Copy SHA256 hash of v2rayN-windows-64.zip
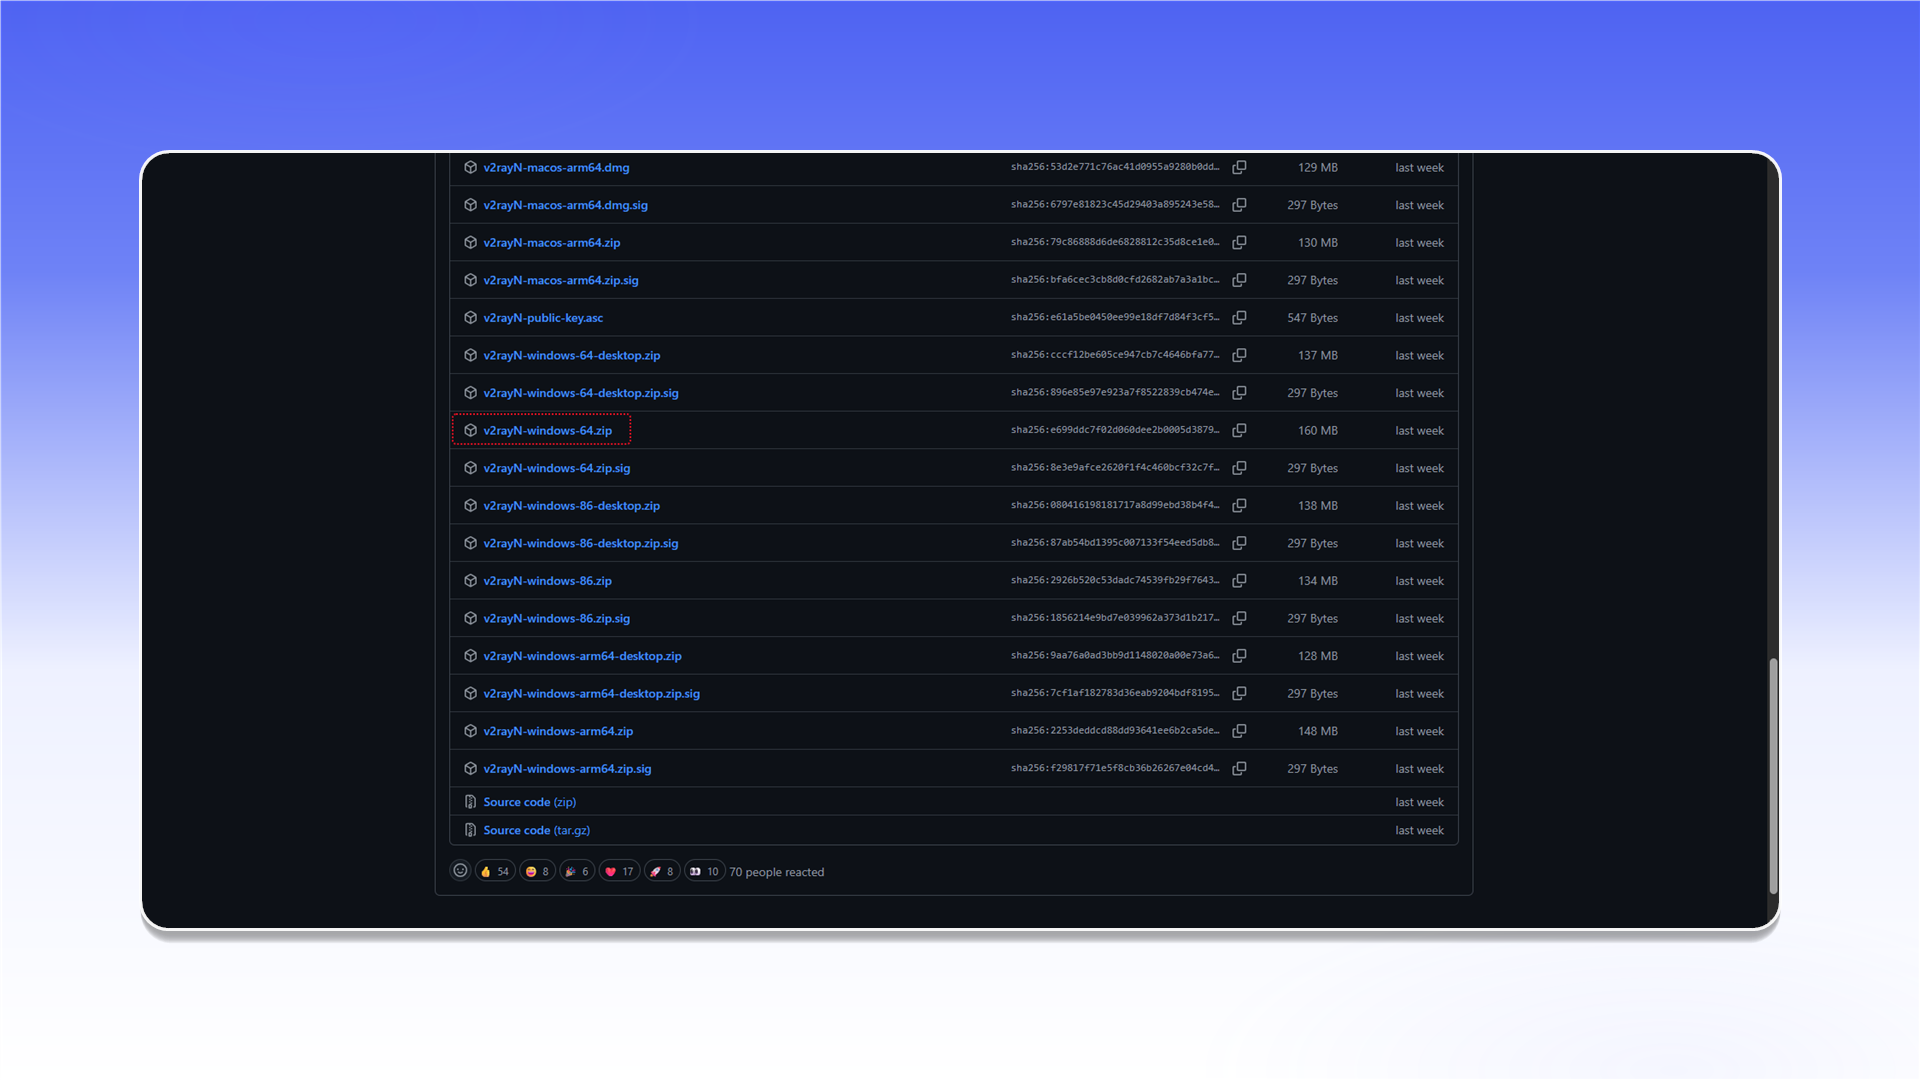The image size is (1920, 1080). (x=1239, y=430)
